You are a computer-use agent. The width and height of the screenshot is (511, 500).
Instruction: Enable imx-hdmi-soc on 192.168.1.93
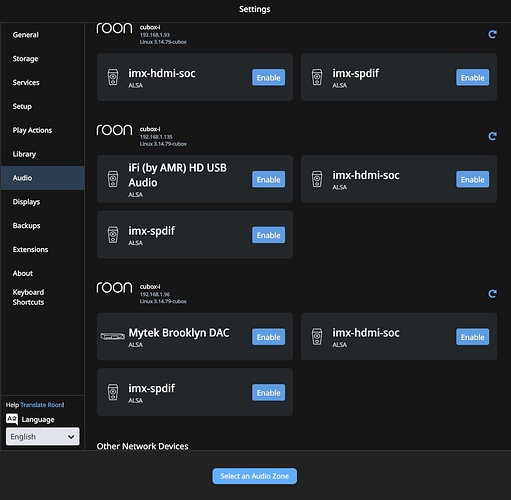tap(268, 77)
